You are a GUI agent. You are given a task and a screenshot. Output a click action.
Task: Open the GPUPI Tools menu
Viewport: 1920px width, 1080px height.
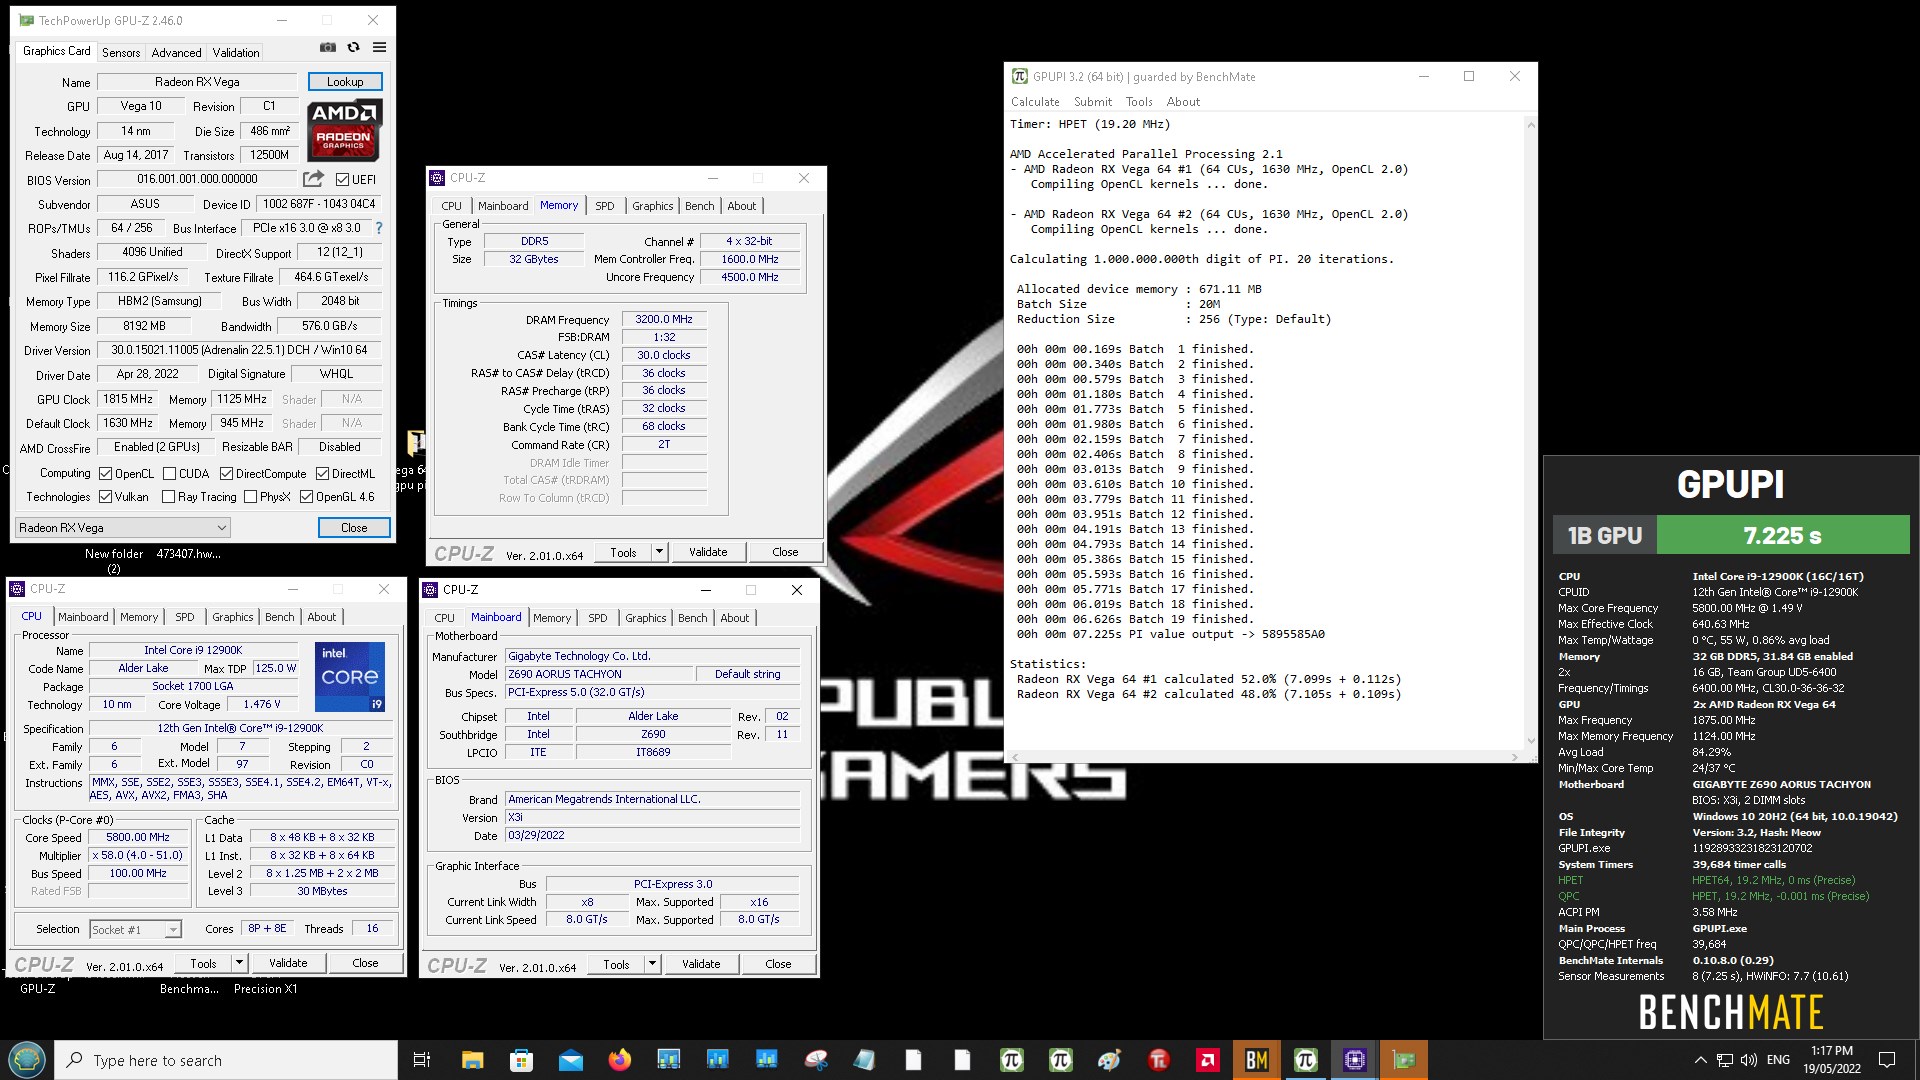click(1139, 102)
